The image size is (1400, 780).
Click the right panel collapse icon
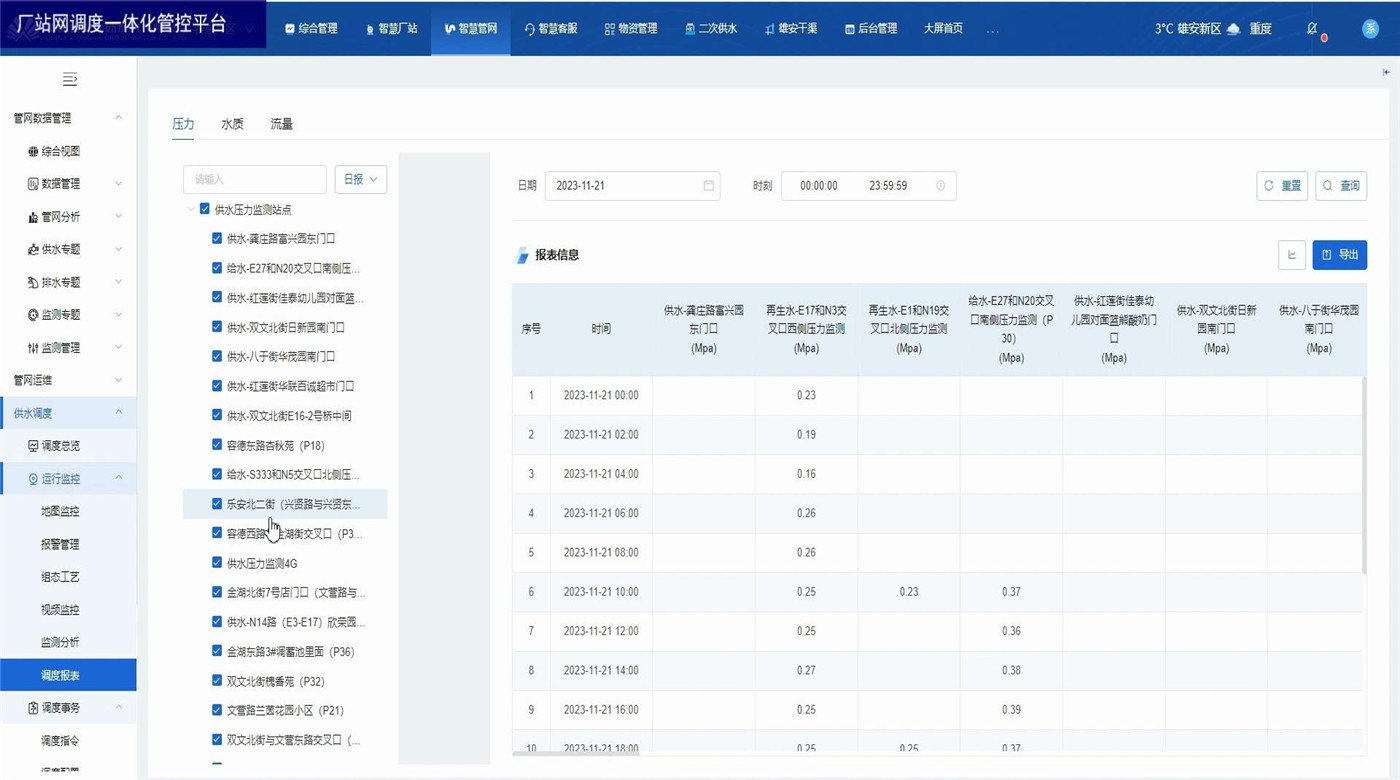pos(1386,72)
